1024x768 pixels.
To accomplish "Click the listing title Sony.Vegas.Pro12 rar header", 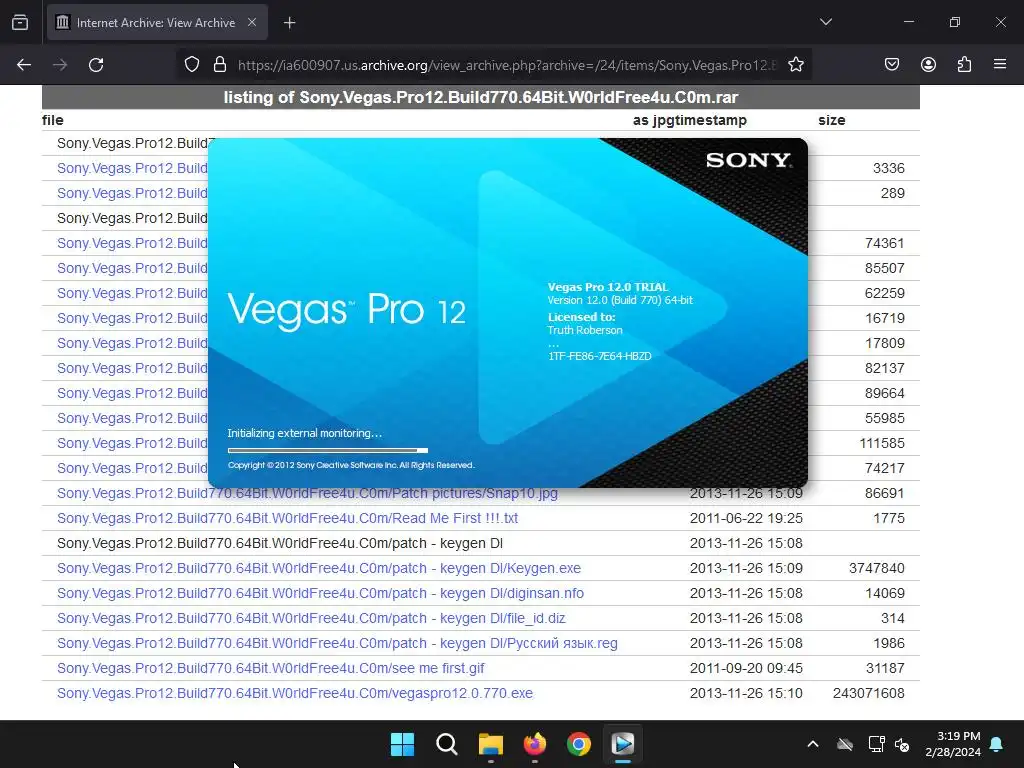I will tap(481, 97).
